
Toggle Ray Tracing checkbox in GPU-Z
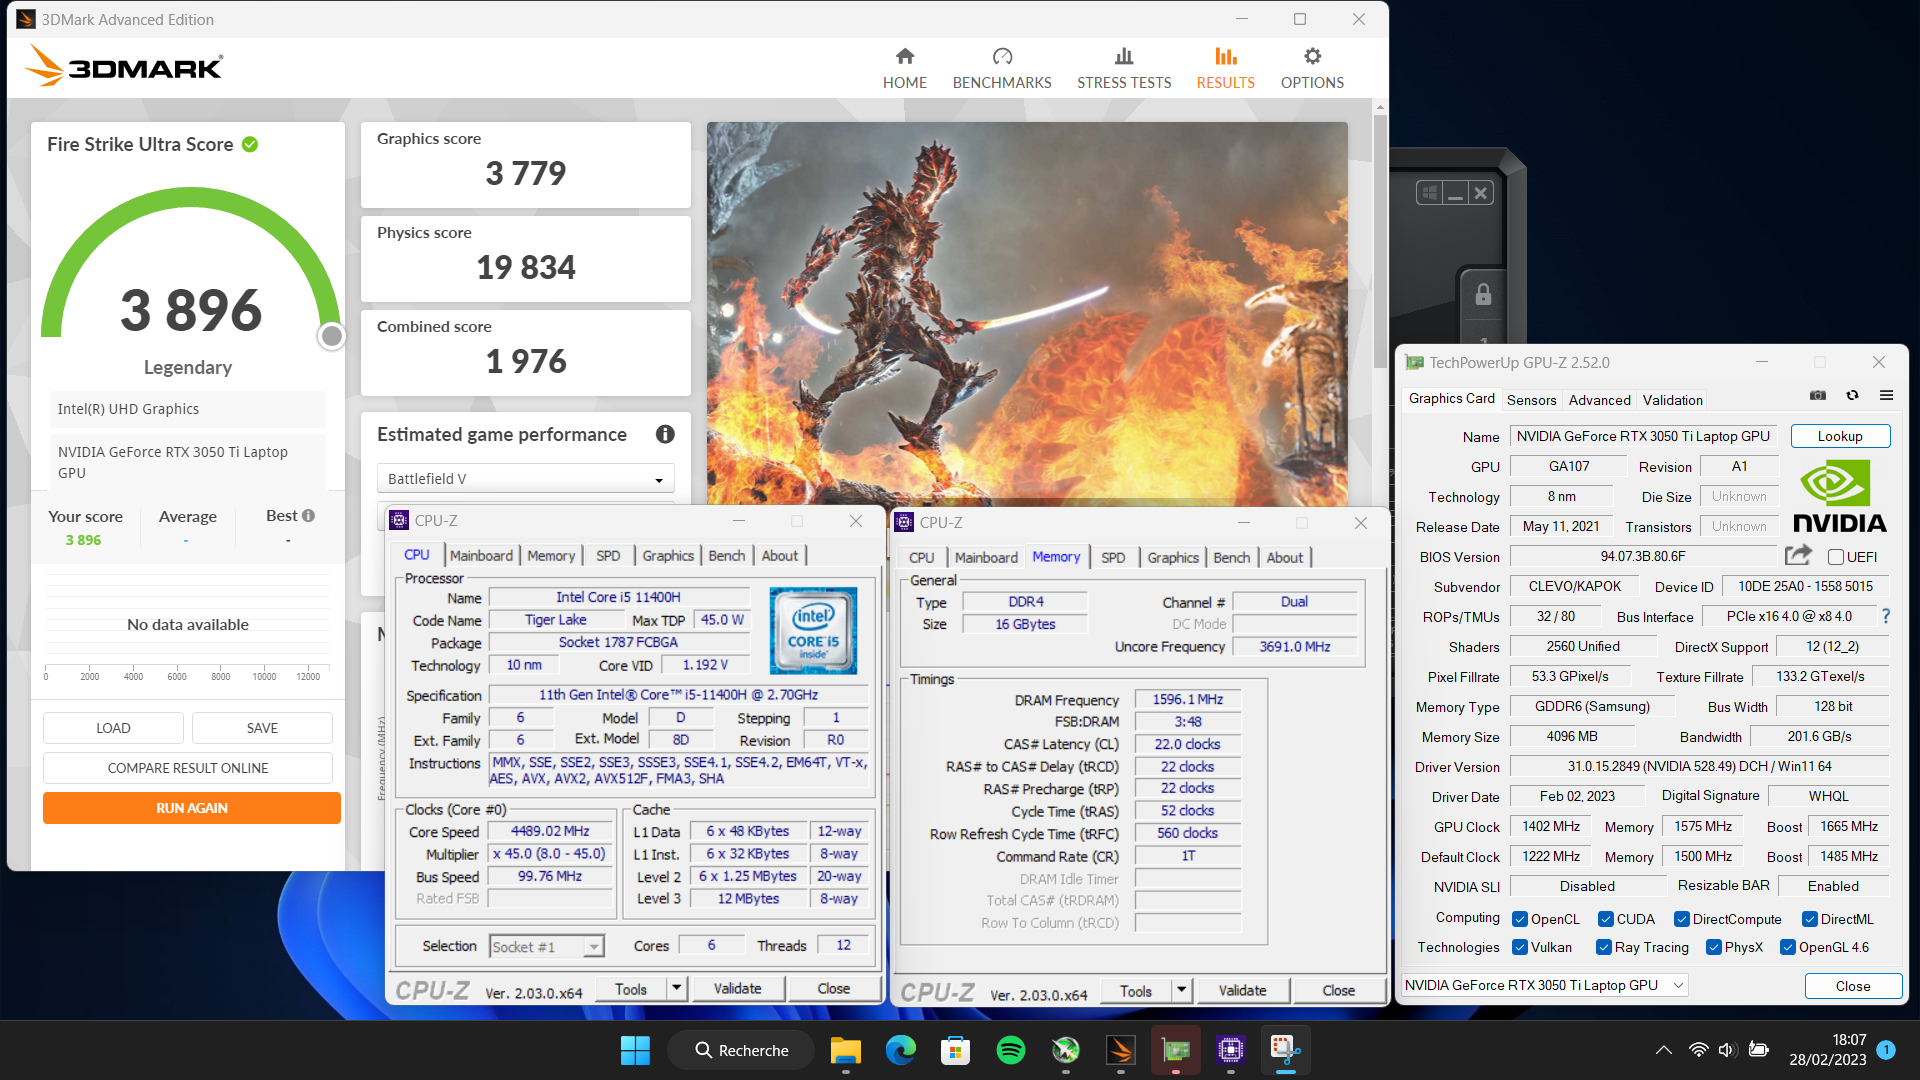click(1604, 947)
